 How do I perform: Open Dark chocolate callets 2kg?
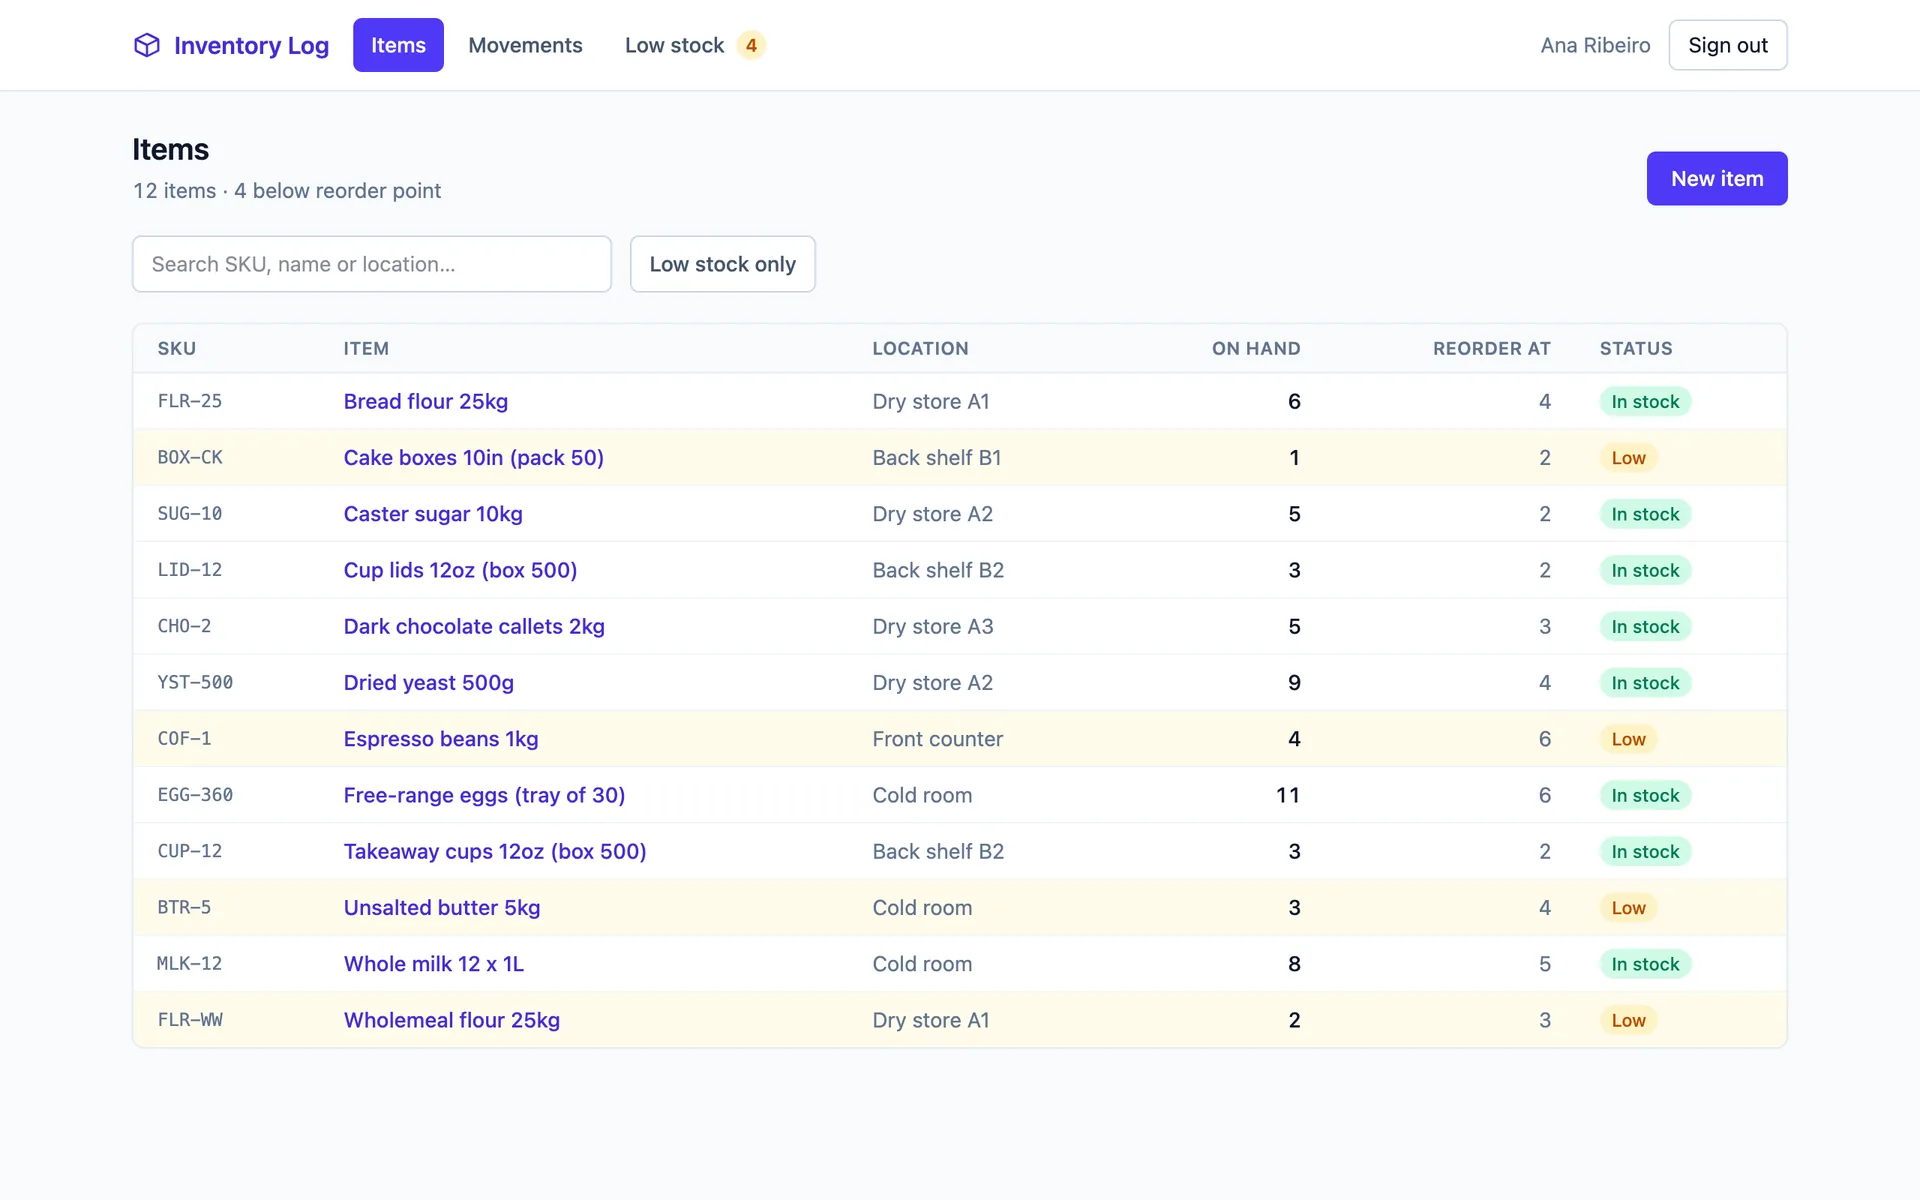pyautogui.click(x=474, y=626)
